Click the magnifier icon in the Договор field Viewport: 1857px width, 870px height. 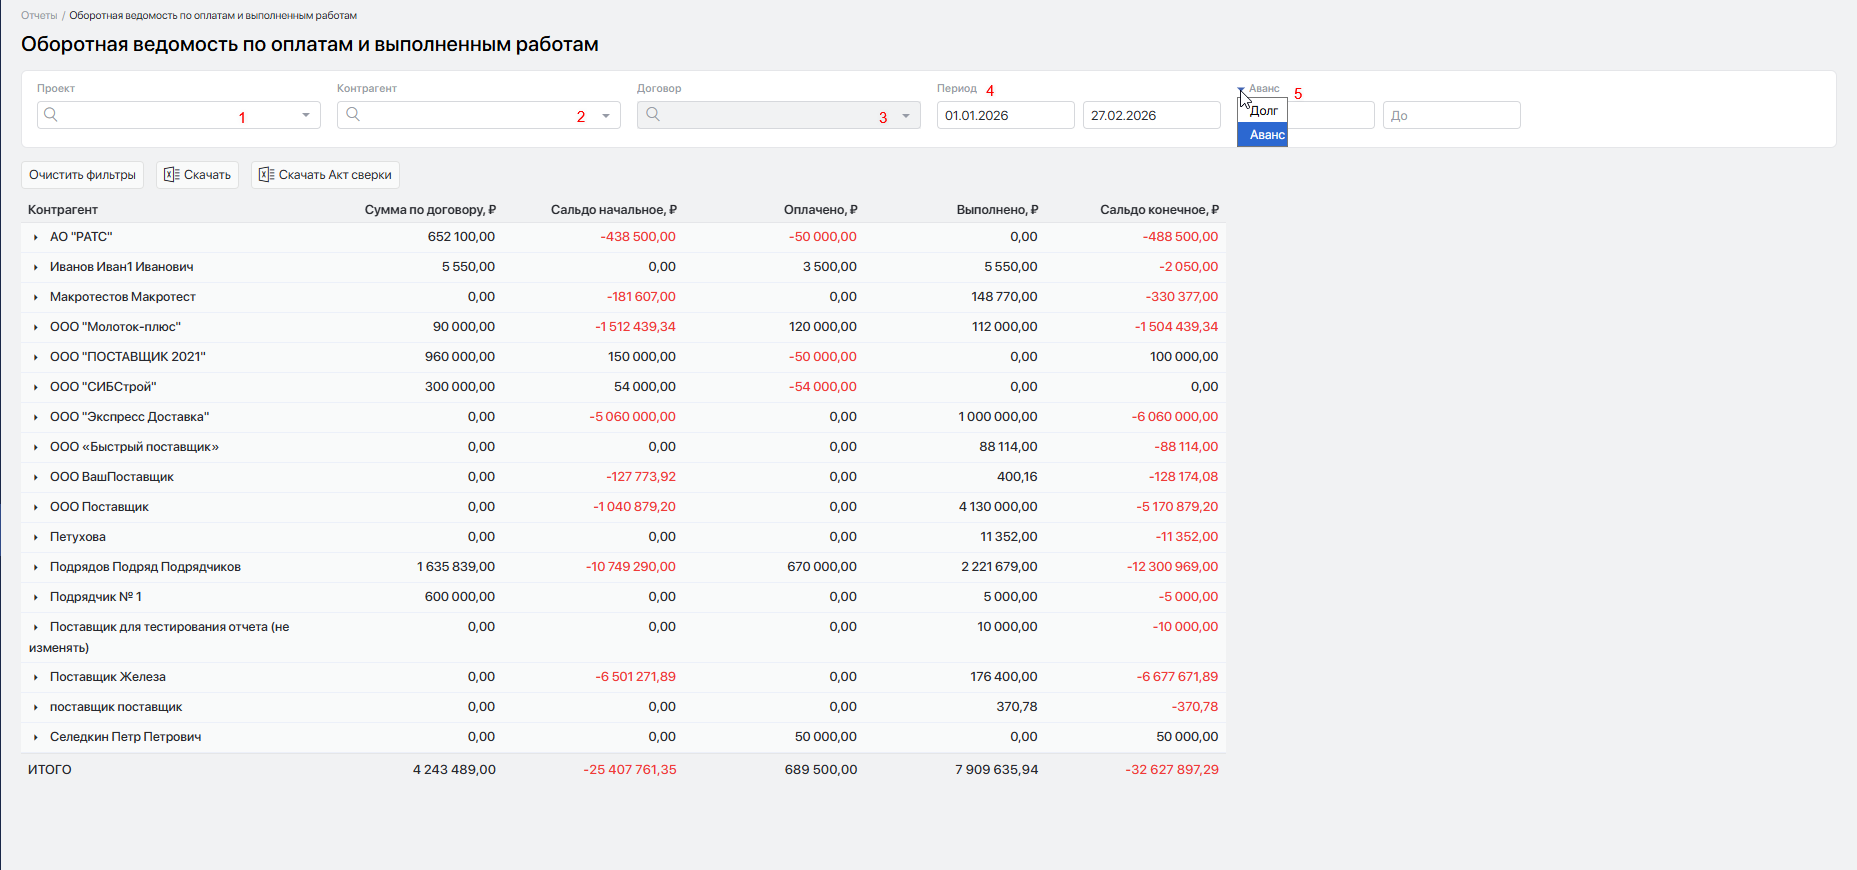coord(653,115)
